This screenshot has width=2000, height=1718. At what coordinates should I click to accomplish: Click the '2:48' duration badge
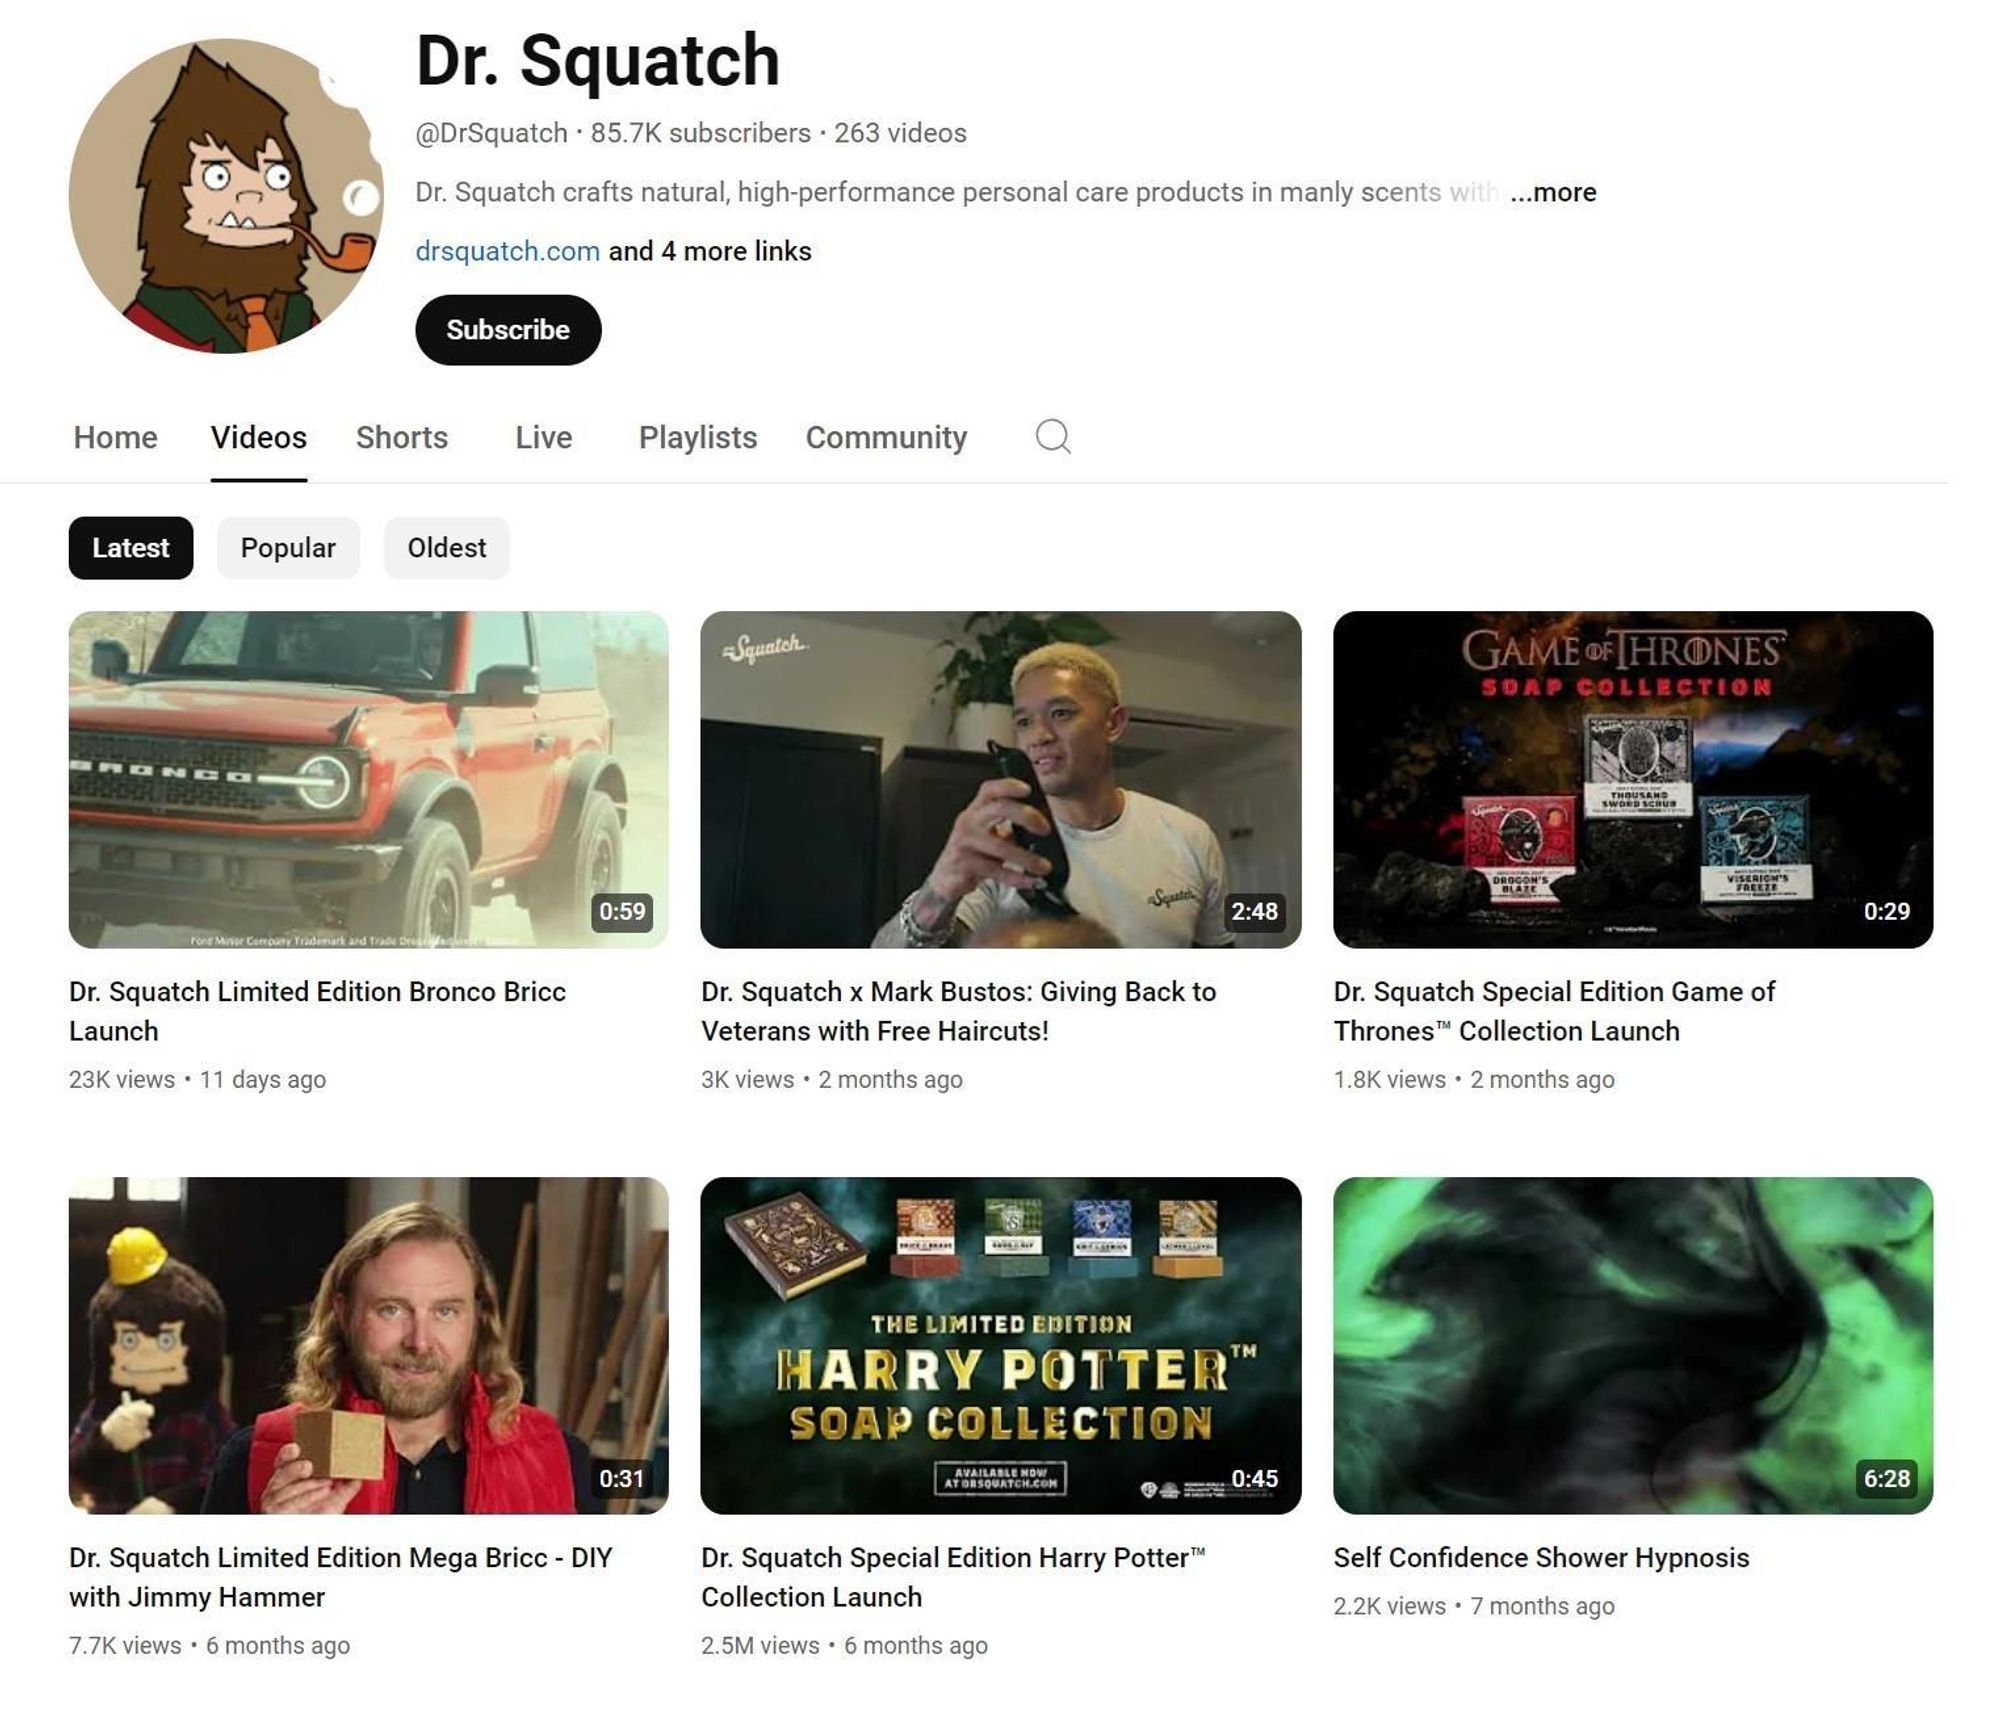[x=1254, y=912]
